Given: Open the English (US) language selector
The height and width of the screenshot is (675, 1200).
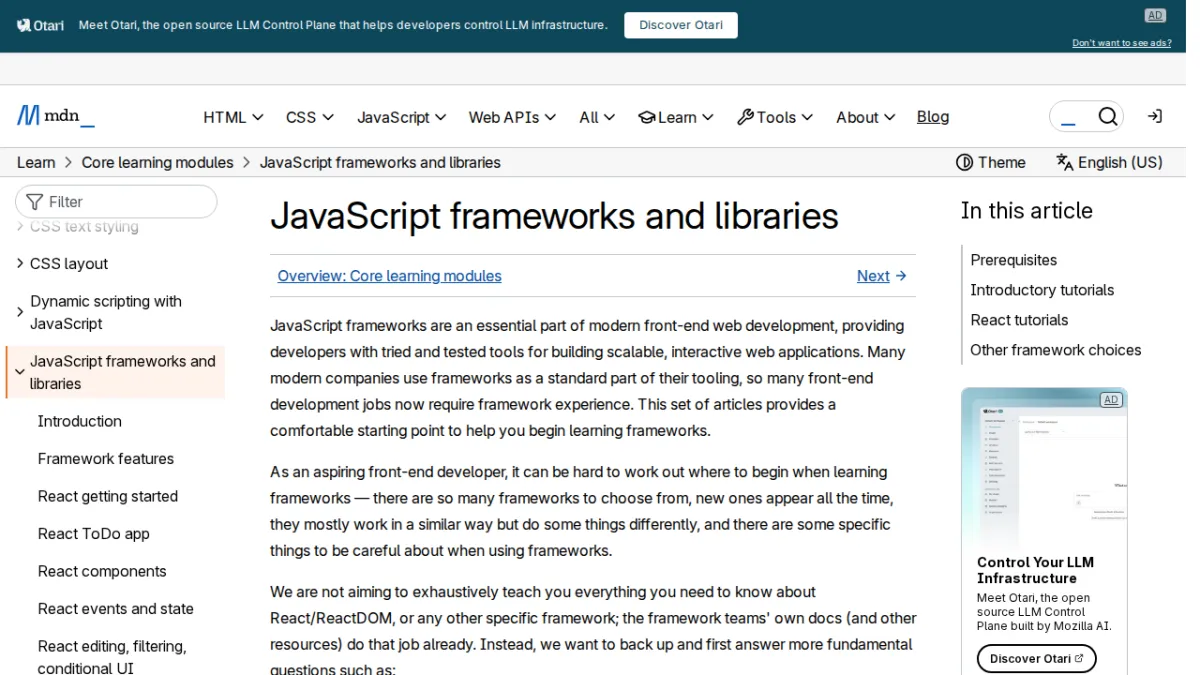Looking at the screenshot, I should coord(1110,162).
